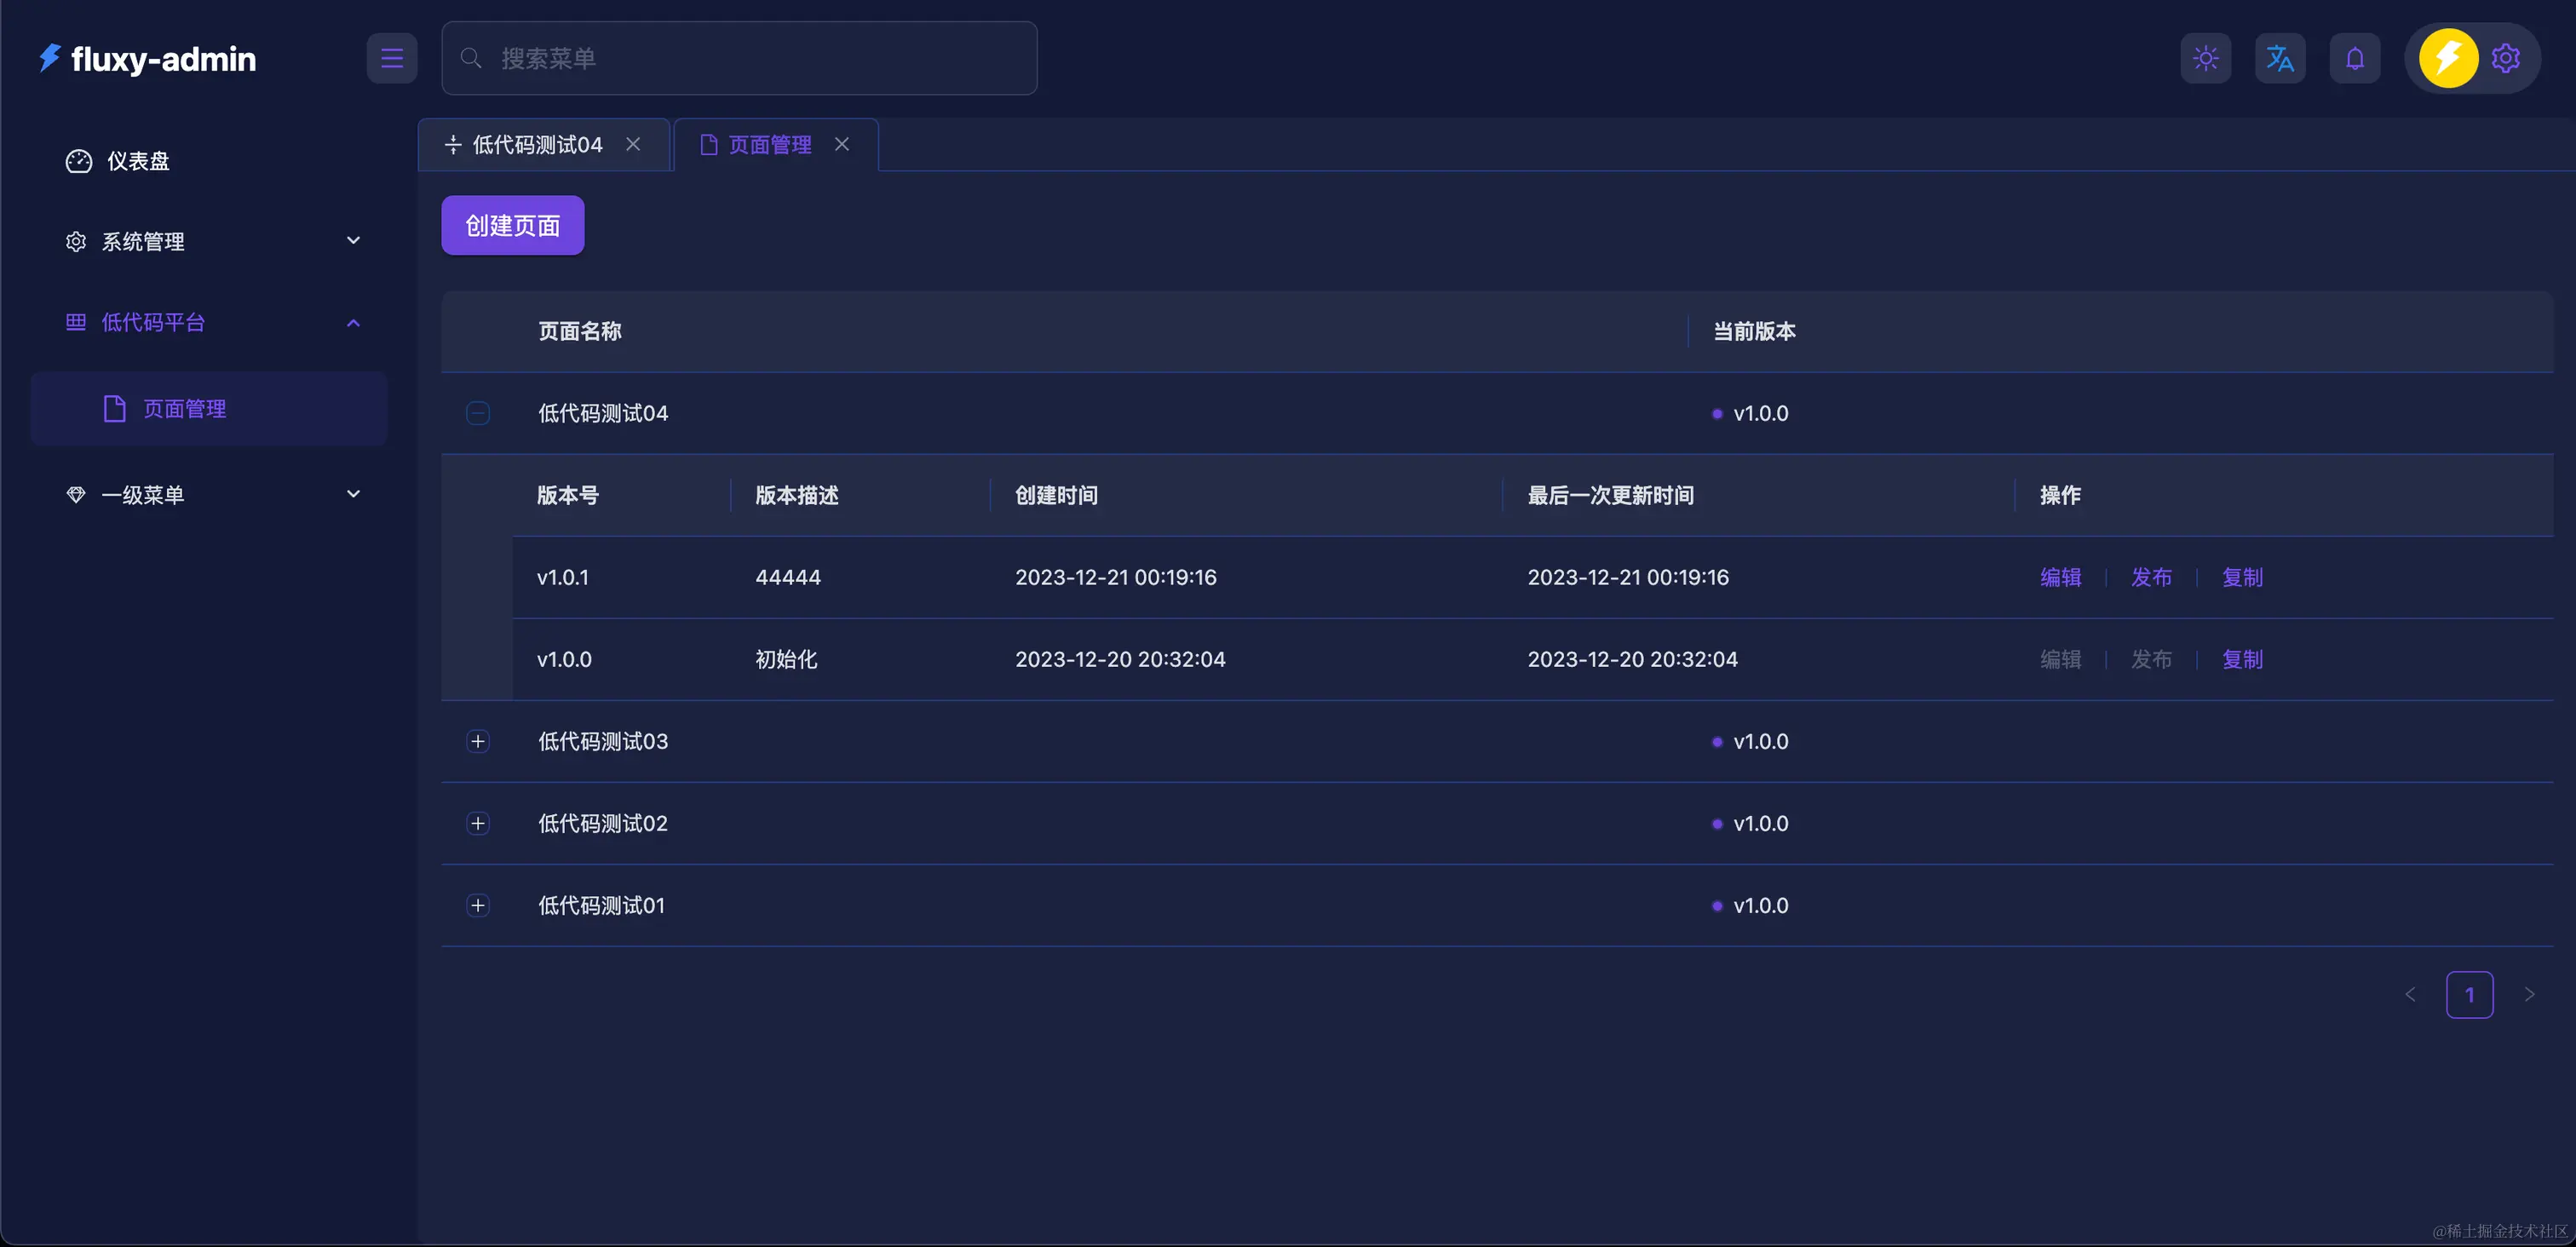Expand the 低代码测试01 row
The width and height of the screenshot is (2576, 1247).
click(478, 905)
